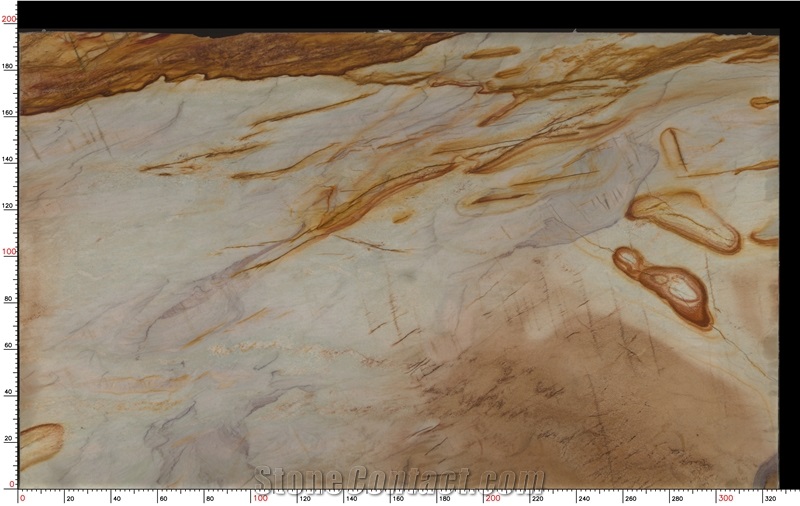This screenshot has height=506, width=800.
Task: Click the red 200 label on vertical ruler
Action: tap(9, 19)
